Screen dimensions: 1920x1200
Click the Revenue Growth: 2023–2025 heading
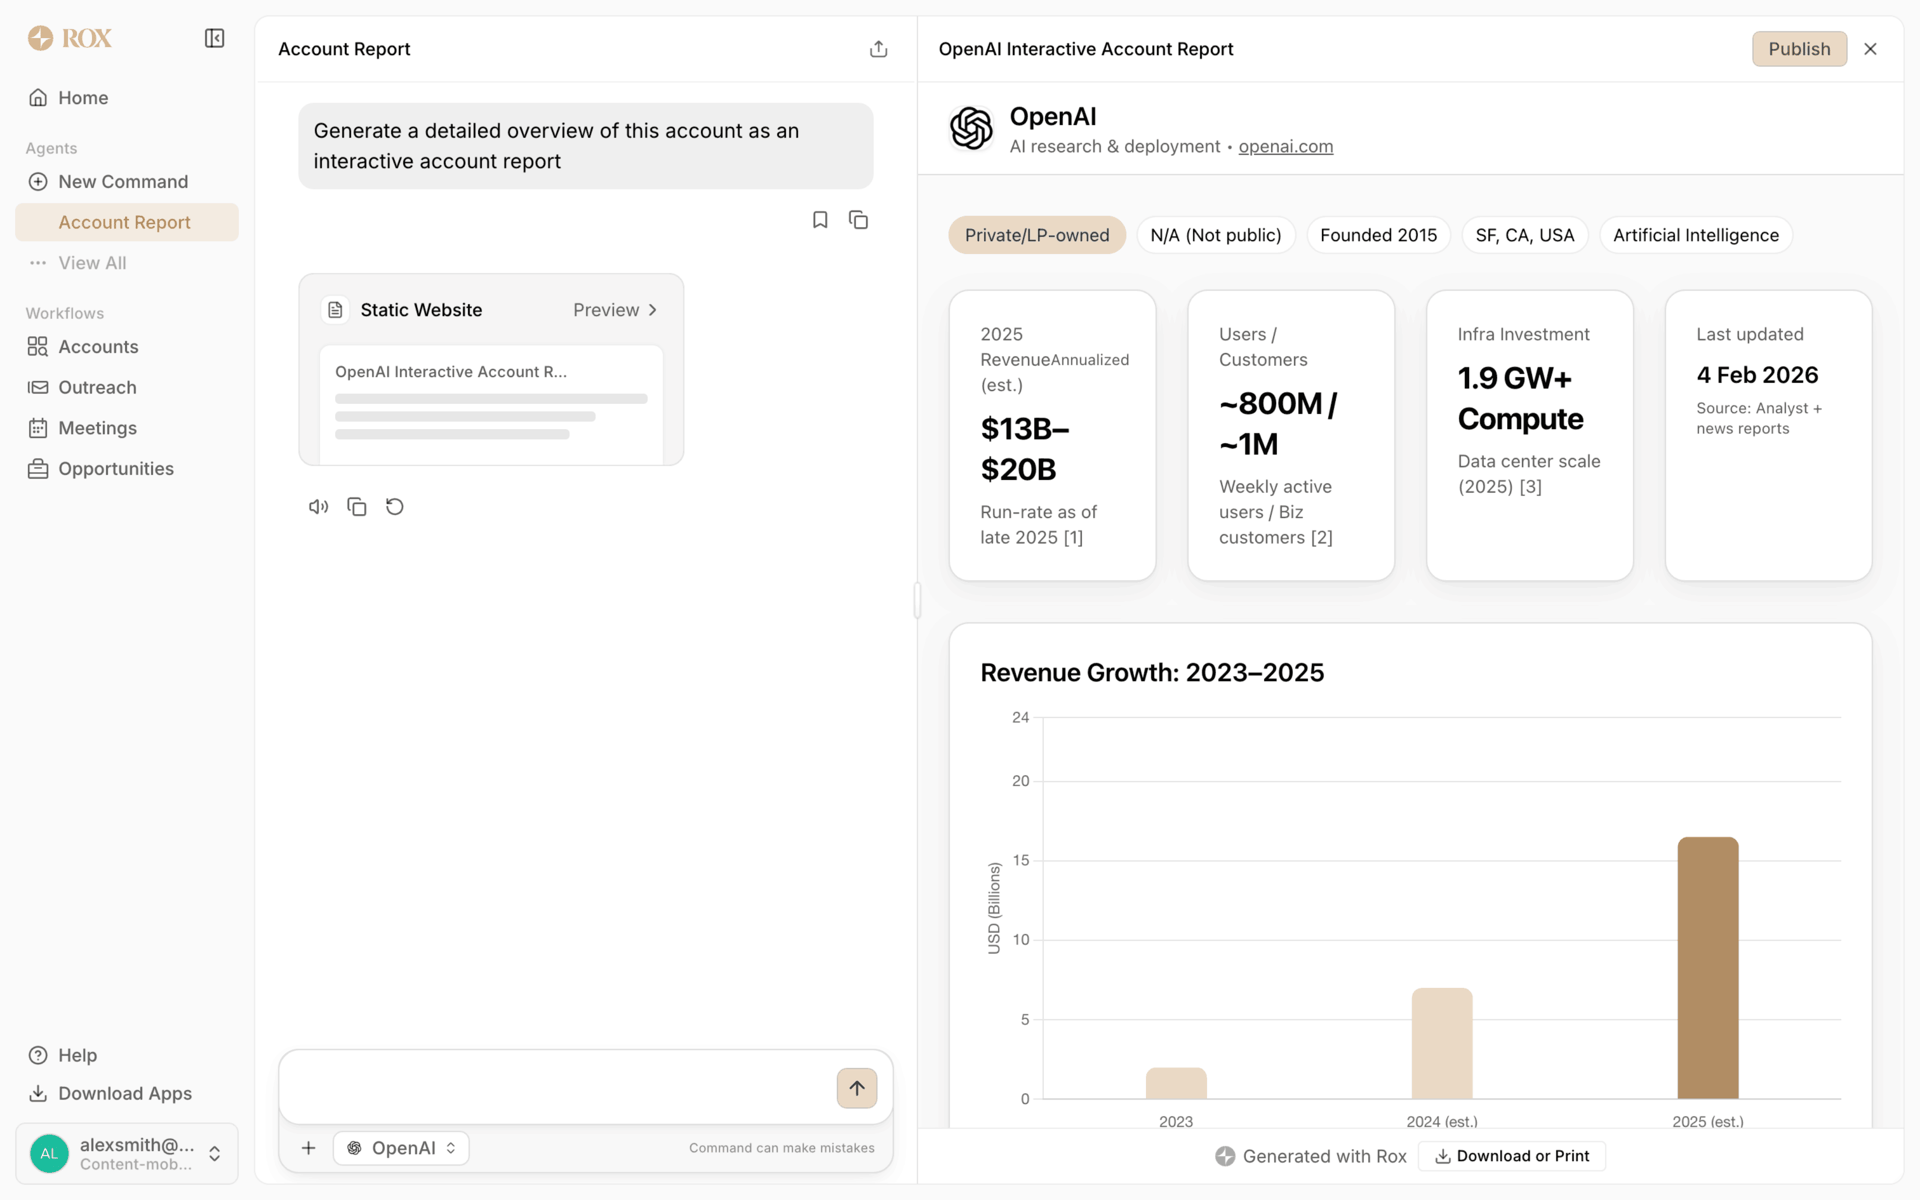coord(1152,673)
